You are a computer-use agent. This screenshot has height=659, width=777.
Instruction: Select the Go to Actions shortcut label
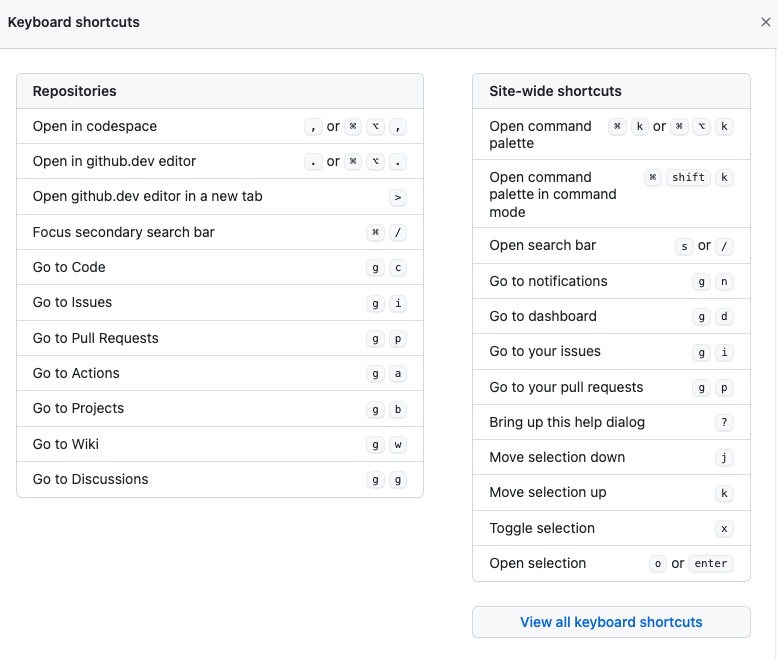[x=76, y=373]
